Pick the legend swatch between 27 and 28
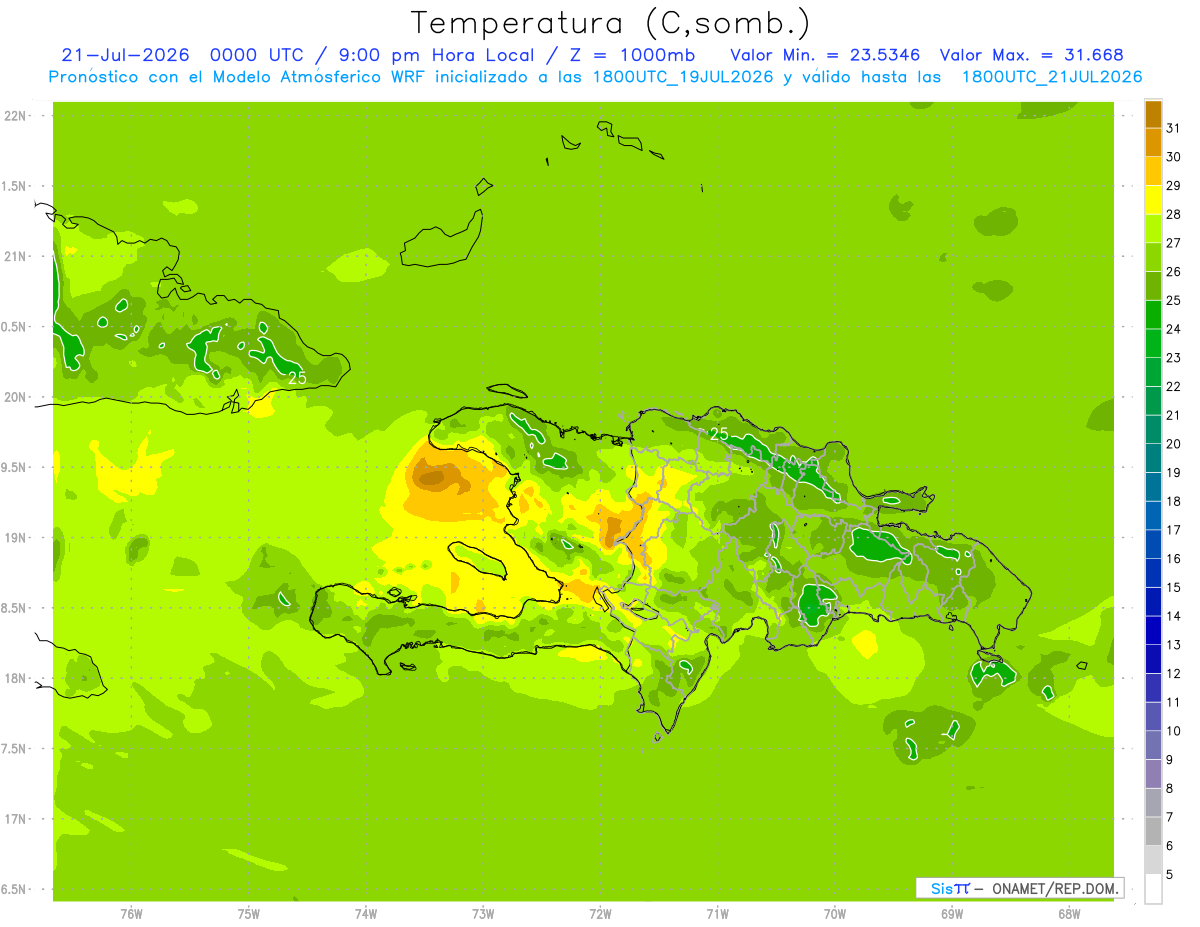1200x927 pixels. point(1153,229)
